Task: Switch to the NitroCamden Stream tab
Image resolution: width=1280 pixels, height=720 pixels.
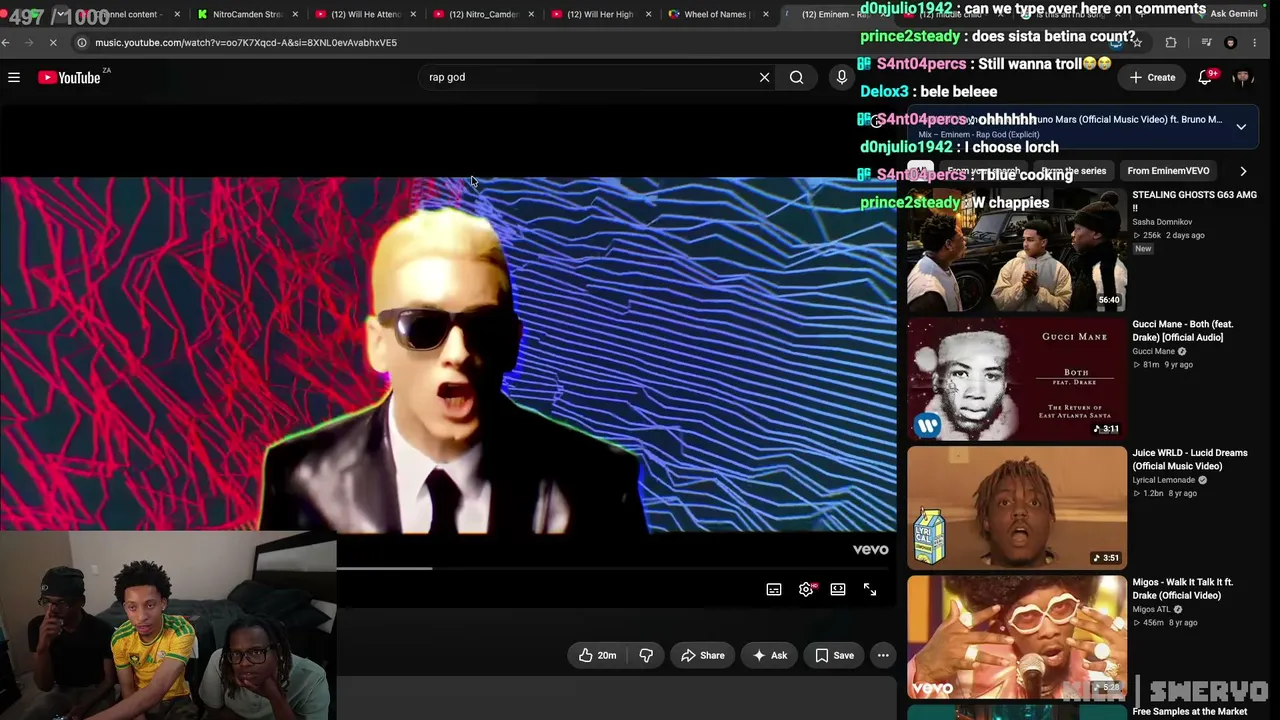Action: (246, 14)
